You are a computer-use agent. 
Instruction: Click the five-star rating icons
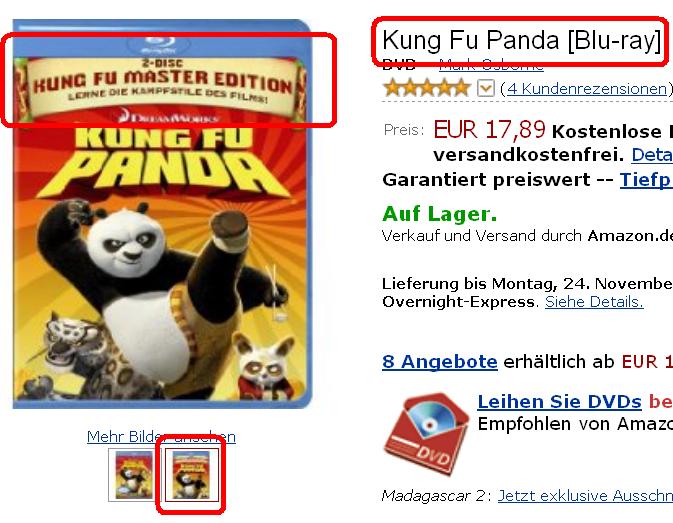tap(427, 88)
